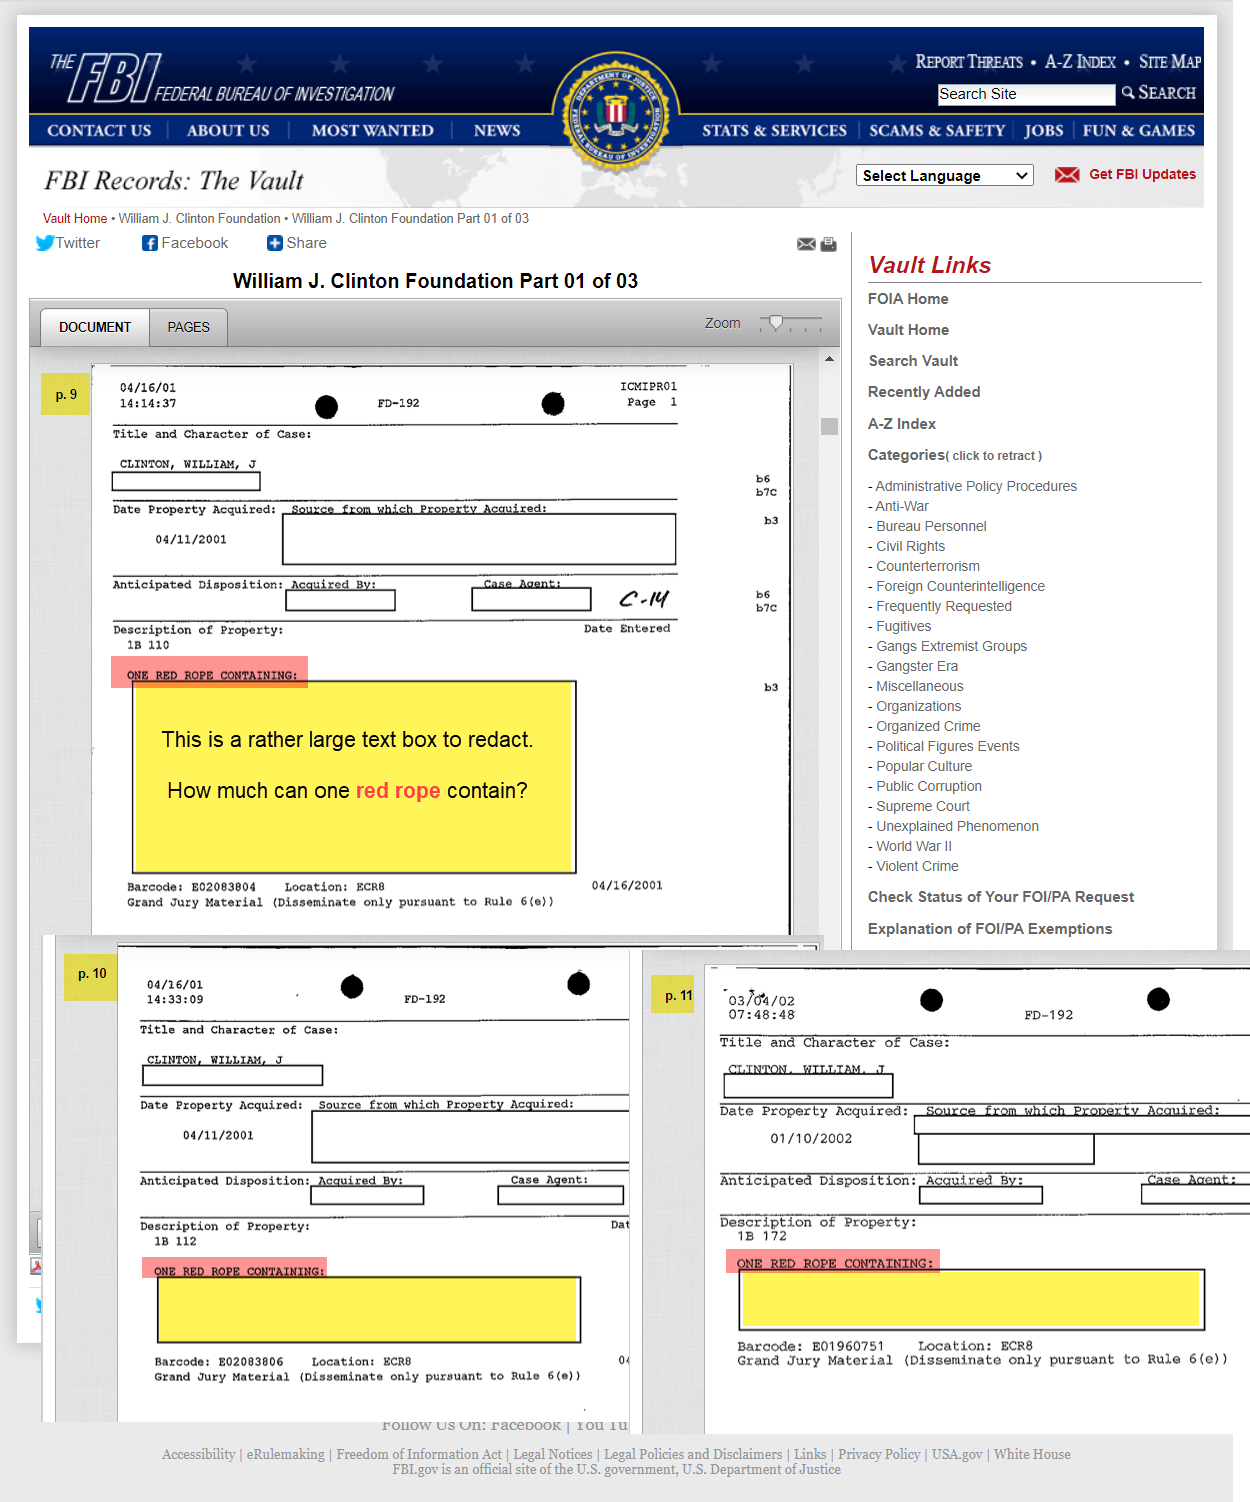Open the Site Map link

1170,62
